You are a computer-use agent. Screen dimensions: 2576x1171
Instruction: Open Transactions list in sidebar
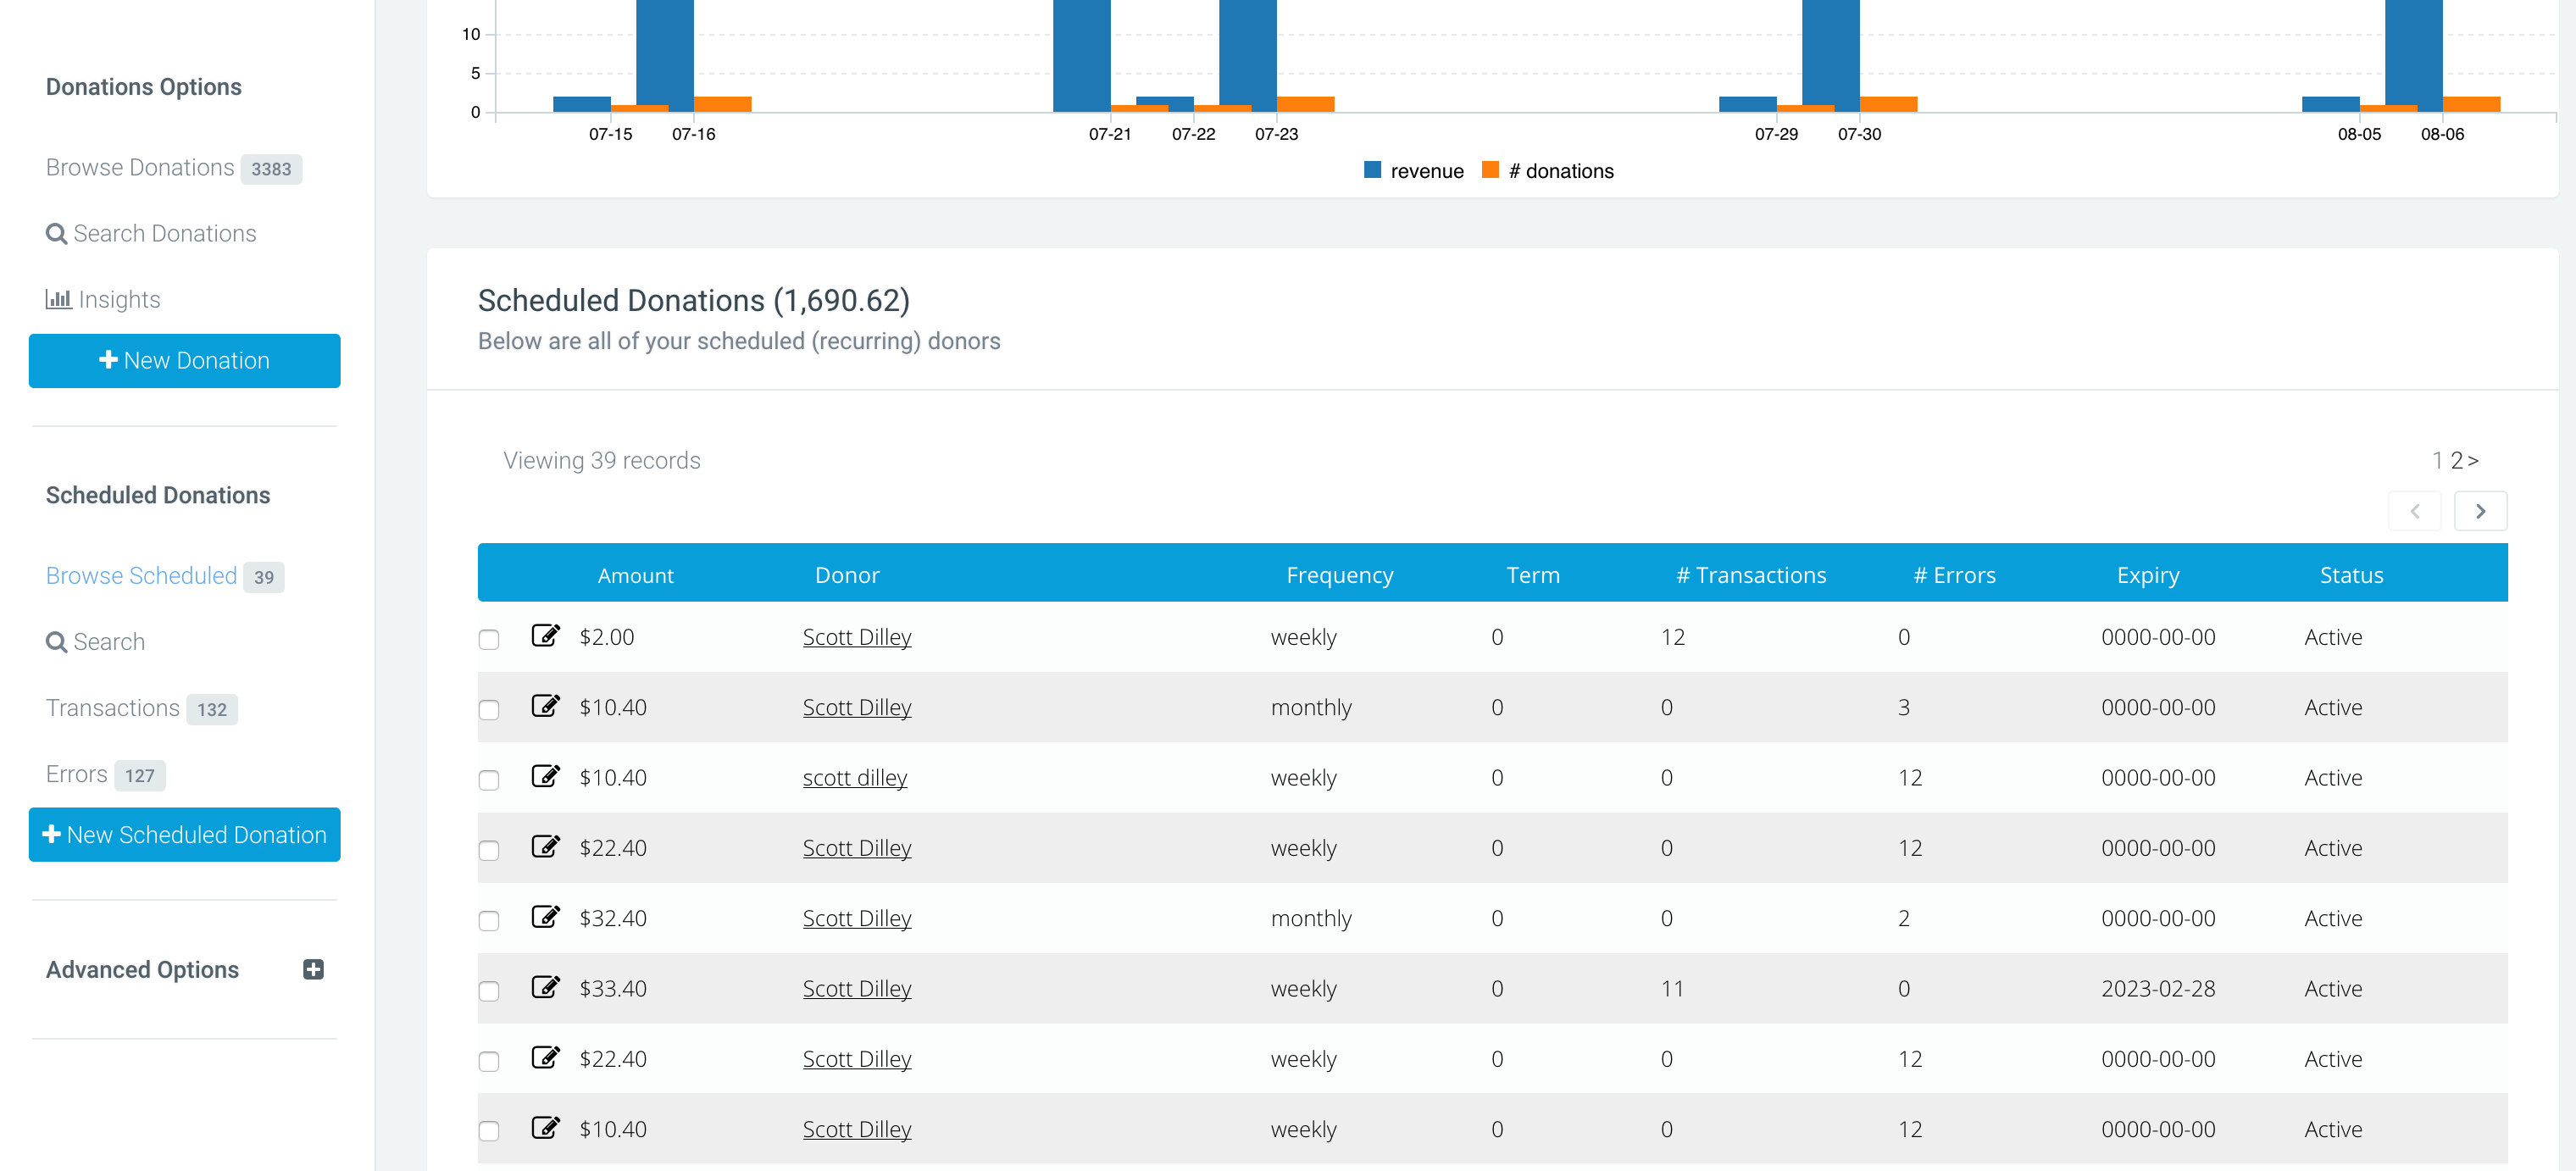(x=113, y=708)
